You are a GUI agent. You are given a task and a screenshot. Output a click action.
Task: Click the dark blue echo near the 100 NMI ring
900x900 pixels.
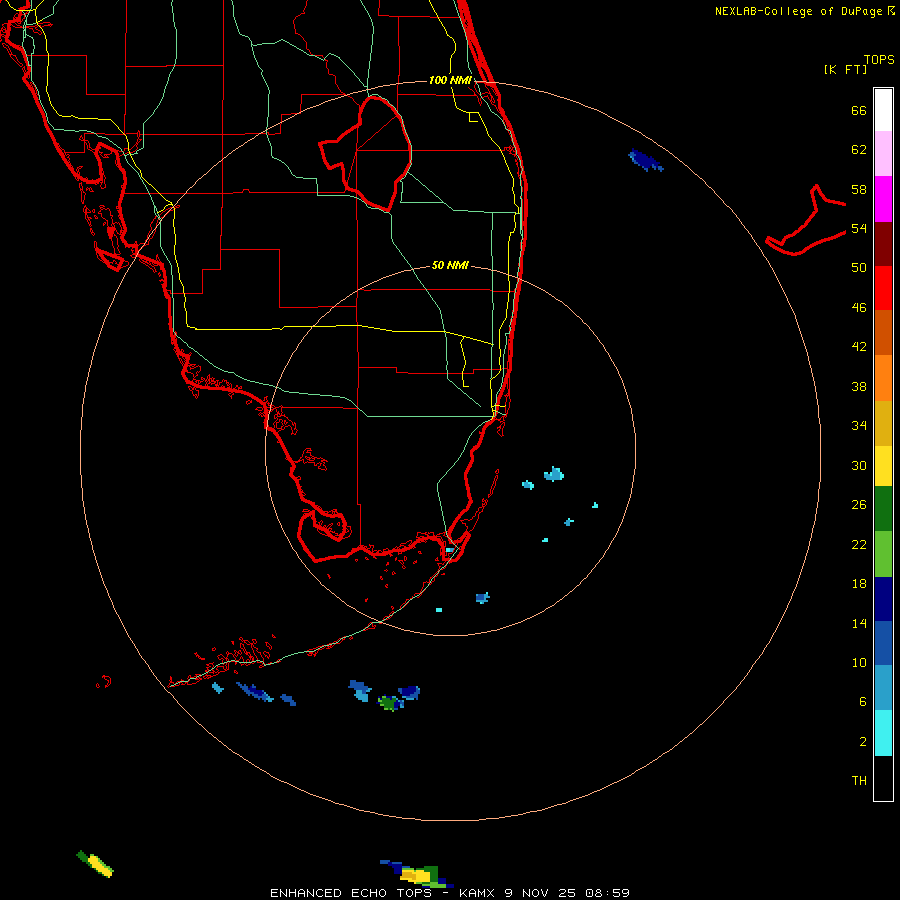click(645, 160)
